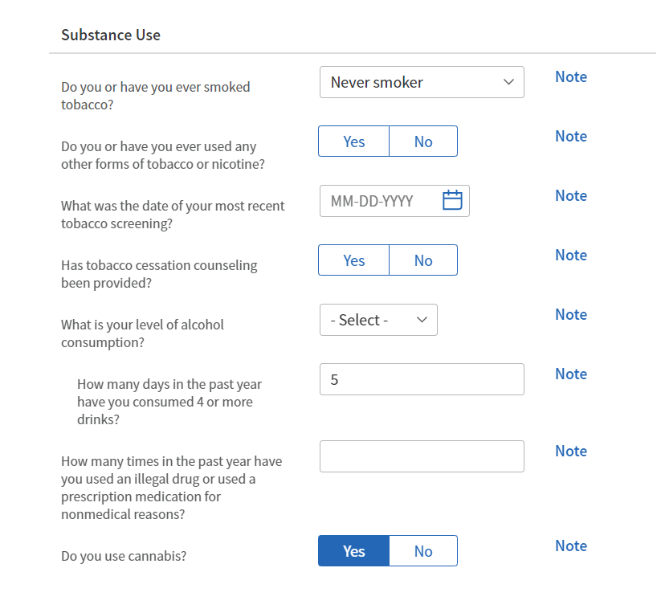This screenshot has width=656, height=595.
Task: Select No for cannabis use
Action: pos(423,551)
